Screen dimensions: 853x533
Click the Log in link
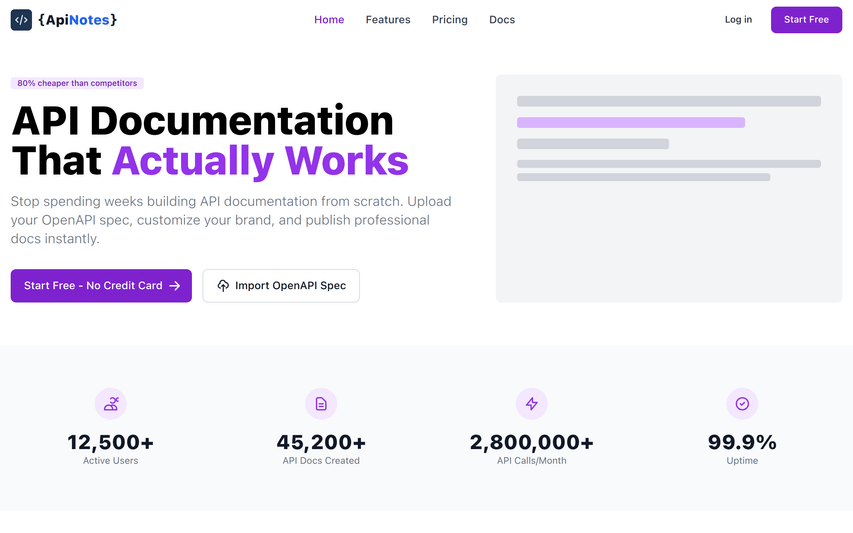pos(738,20)
